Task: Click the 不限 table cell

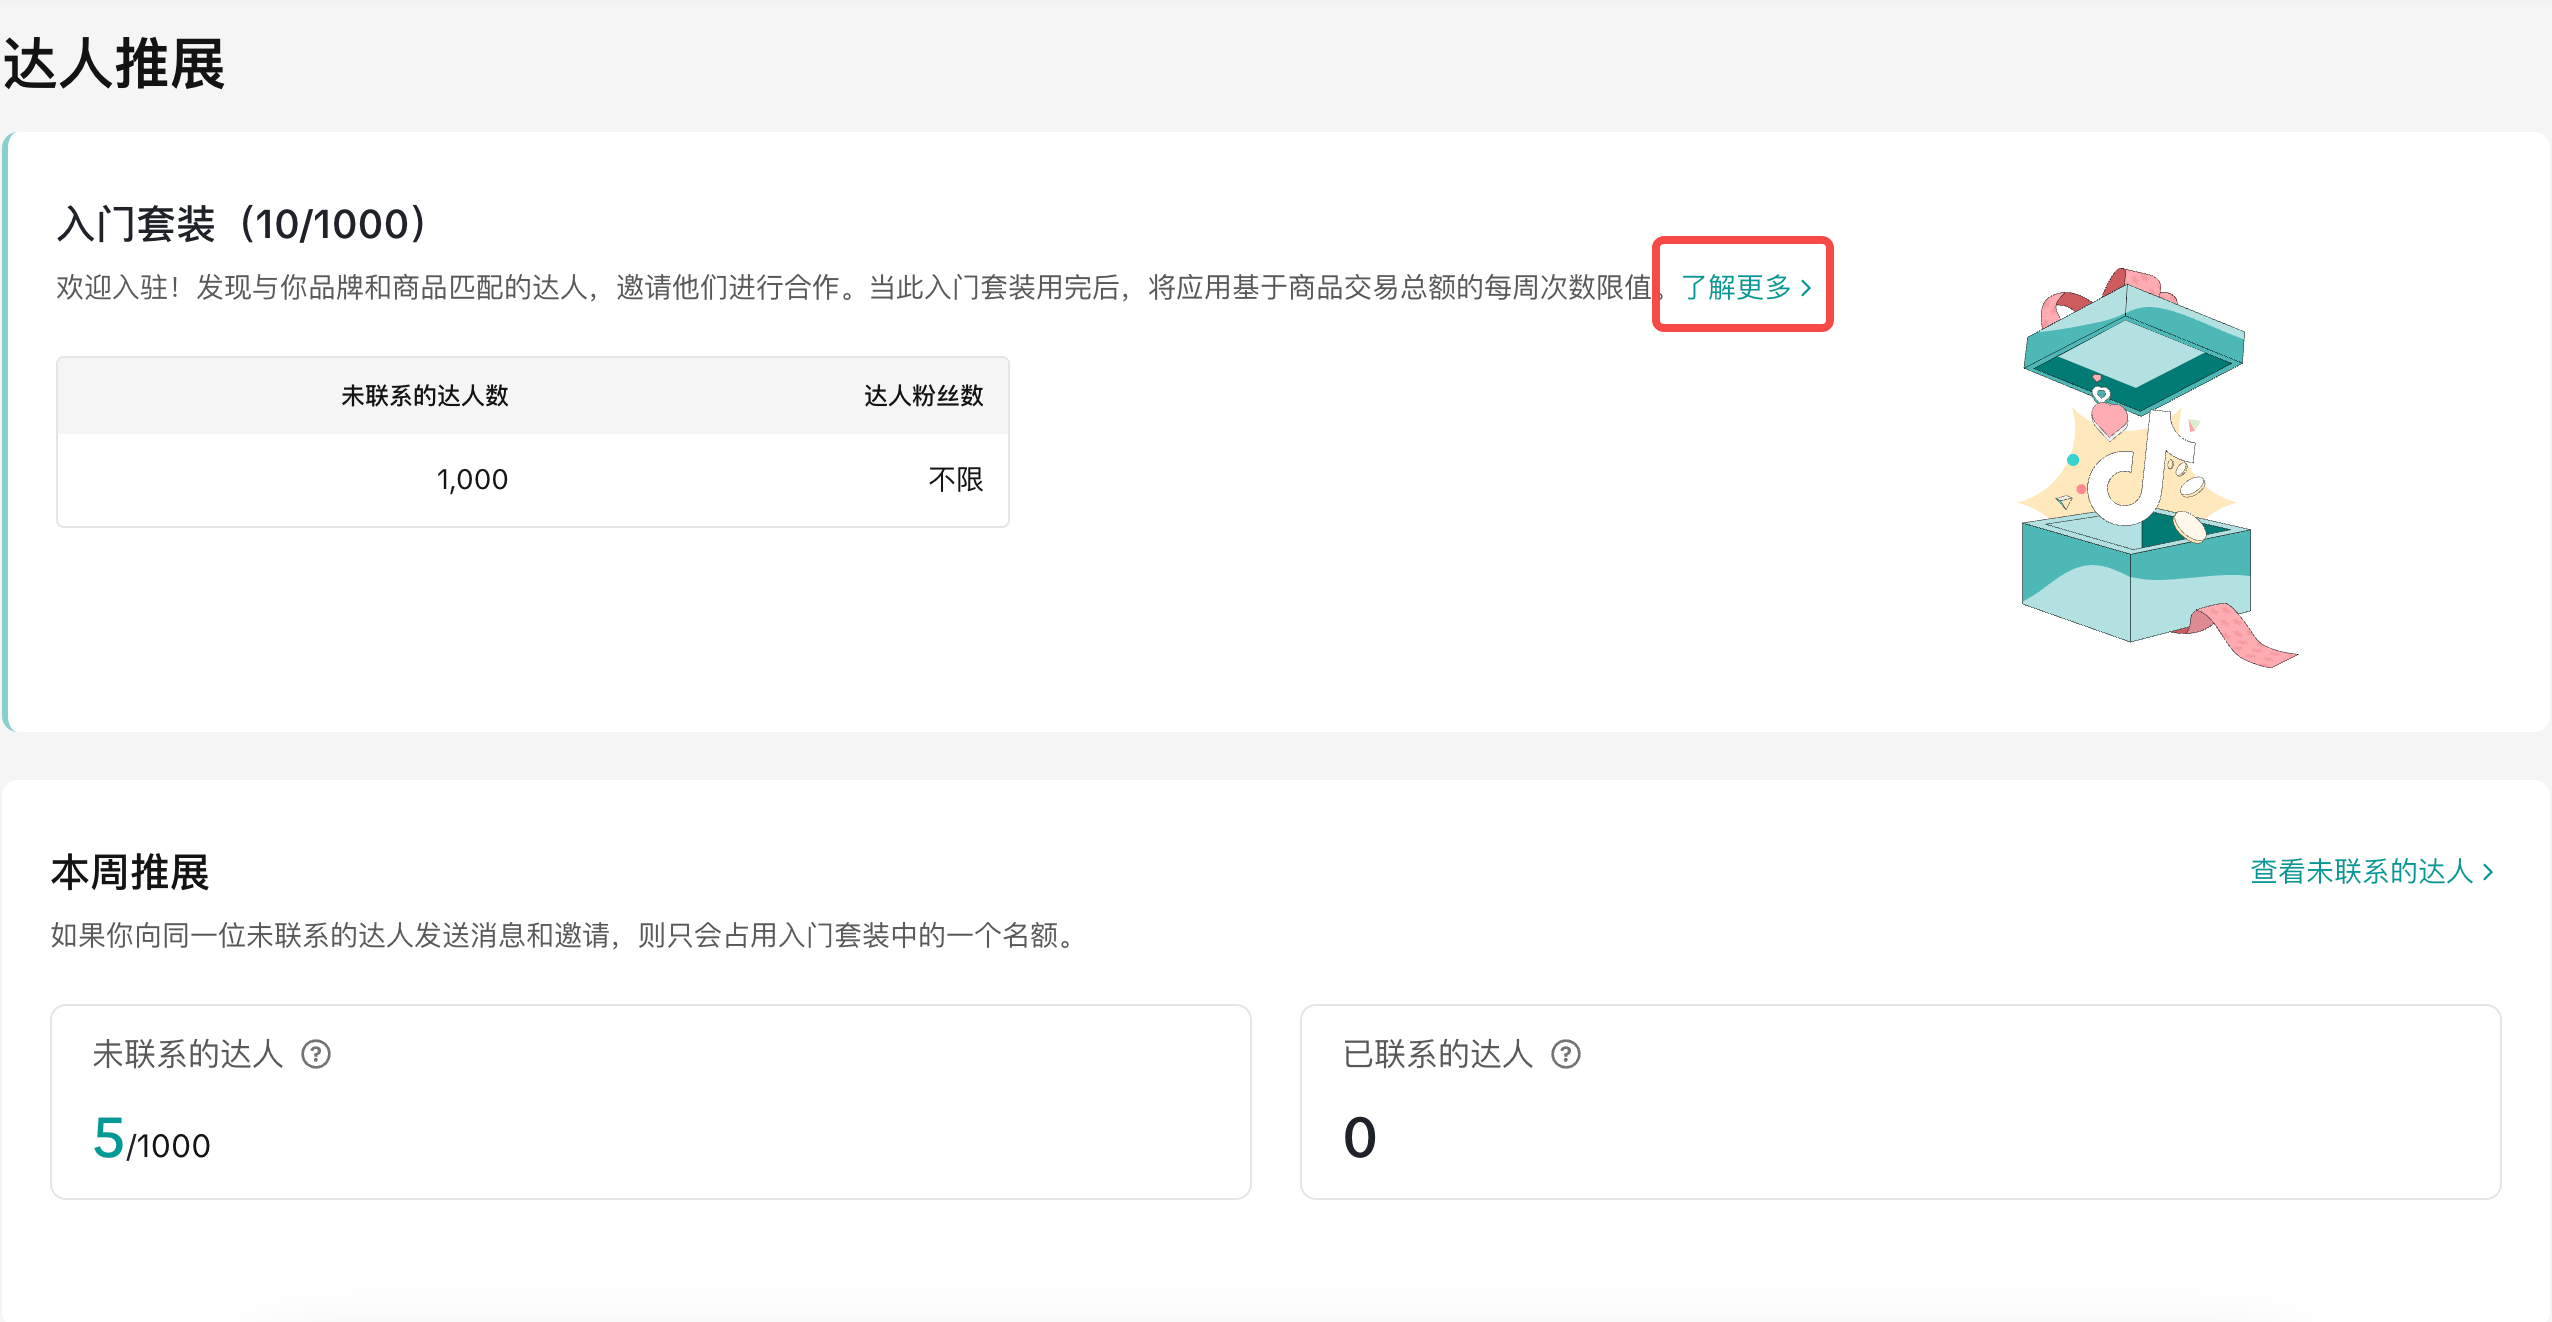Action: (x=955, y=480)
